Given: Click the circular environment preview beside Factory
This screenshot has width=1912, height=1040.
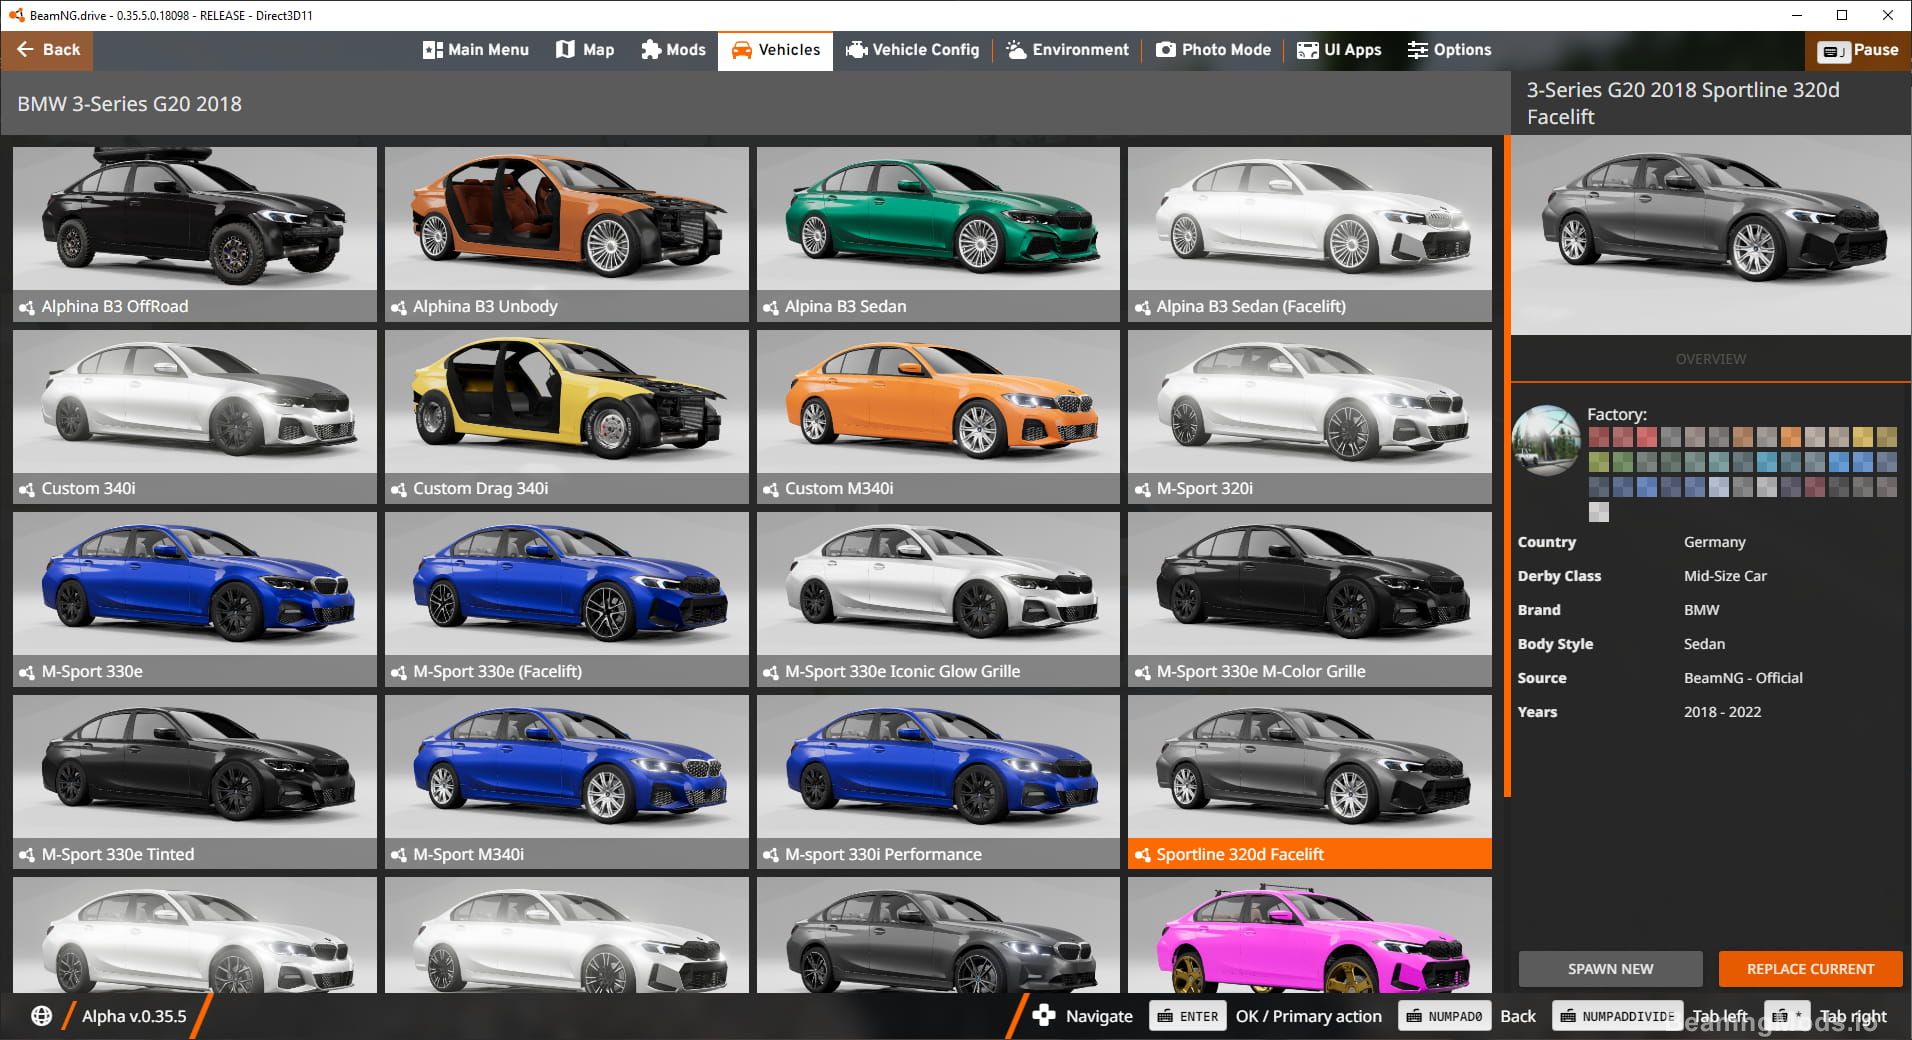Looking at the screenshot, I should coord(1546,440).
